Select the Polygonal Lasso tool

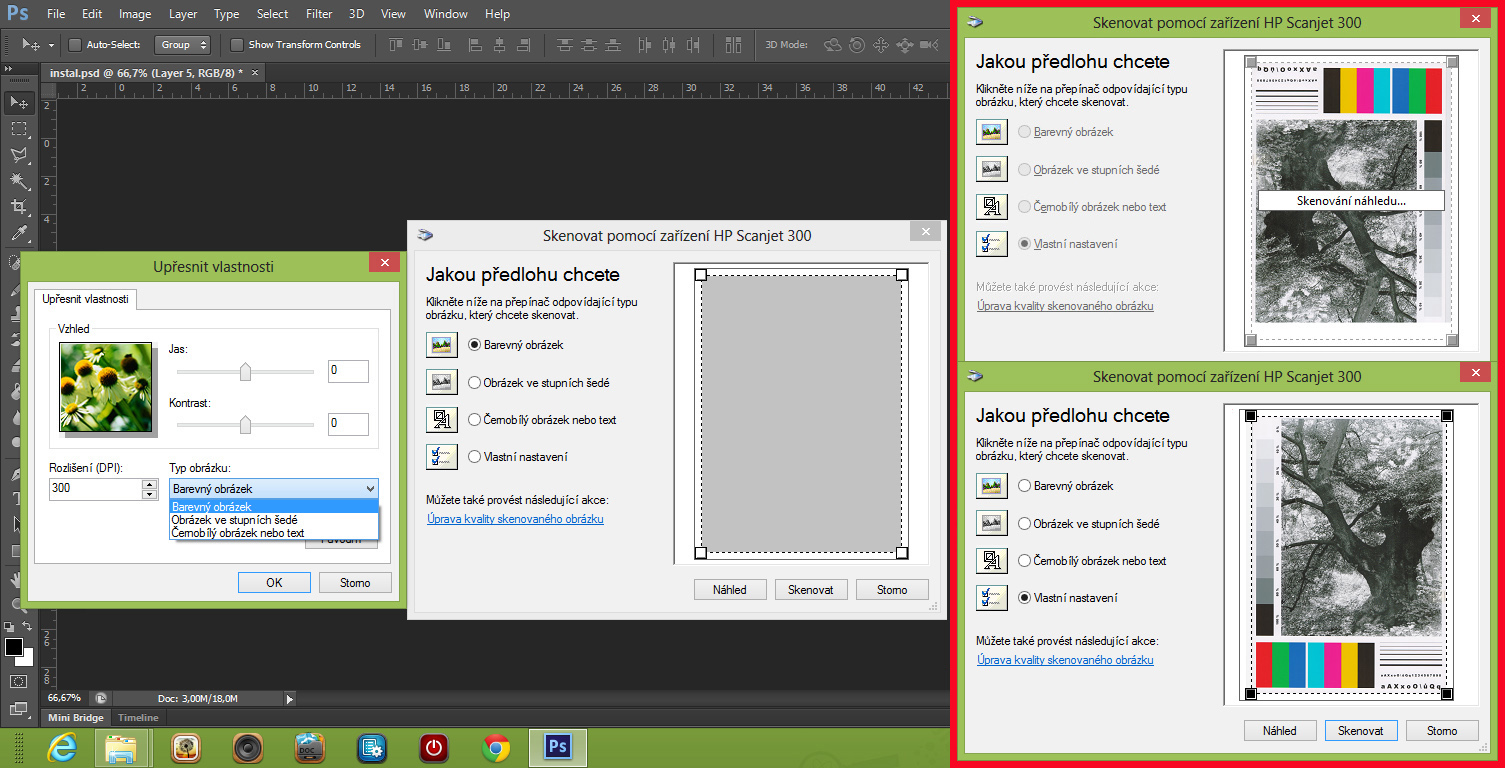[x=18, y=155]
